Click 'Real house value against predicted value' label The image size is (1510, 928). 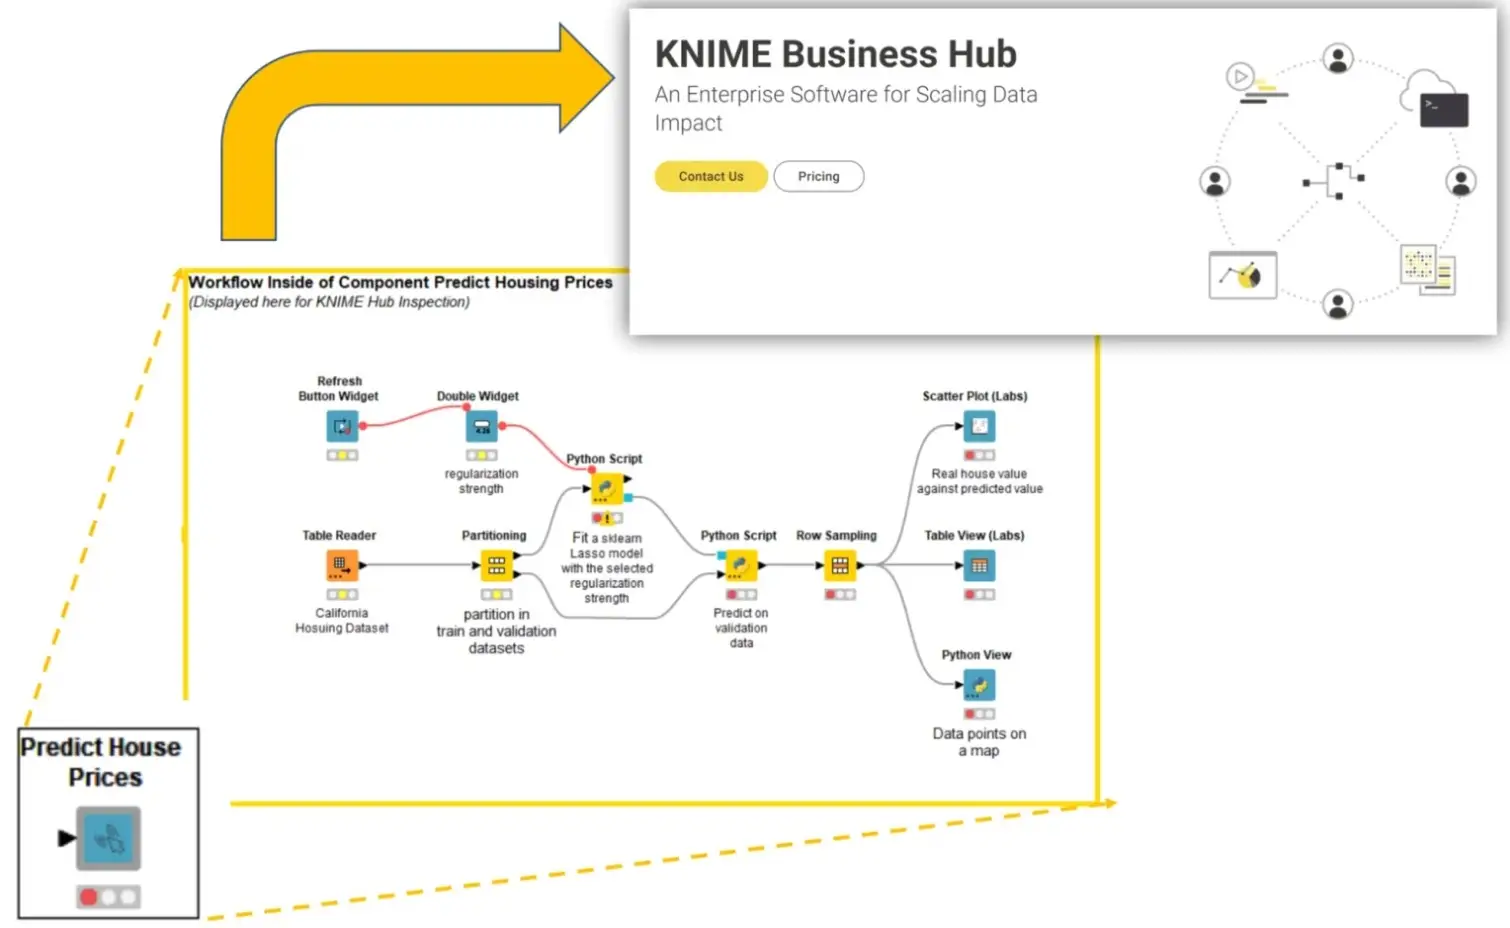pyautogui.click(x=980, y=481)
